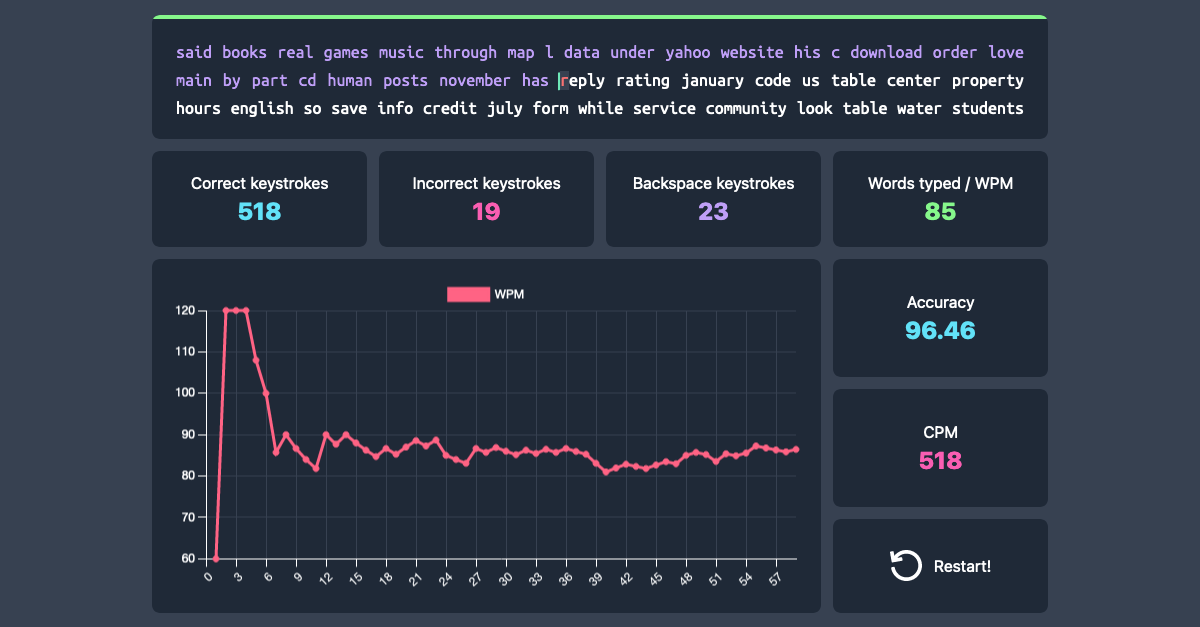Click the last data point on WPM line
The image size is (1200, 627).
(x=796, y=450)
